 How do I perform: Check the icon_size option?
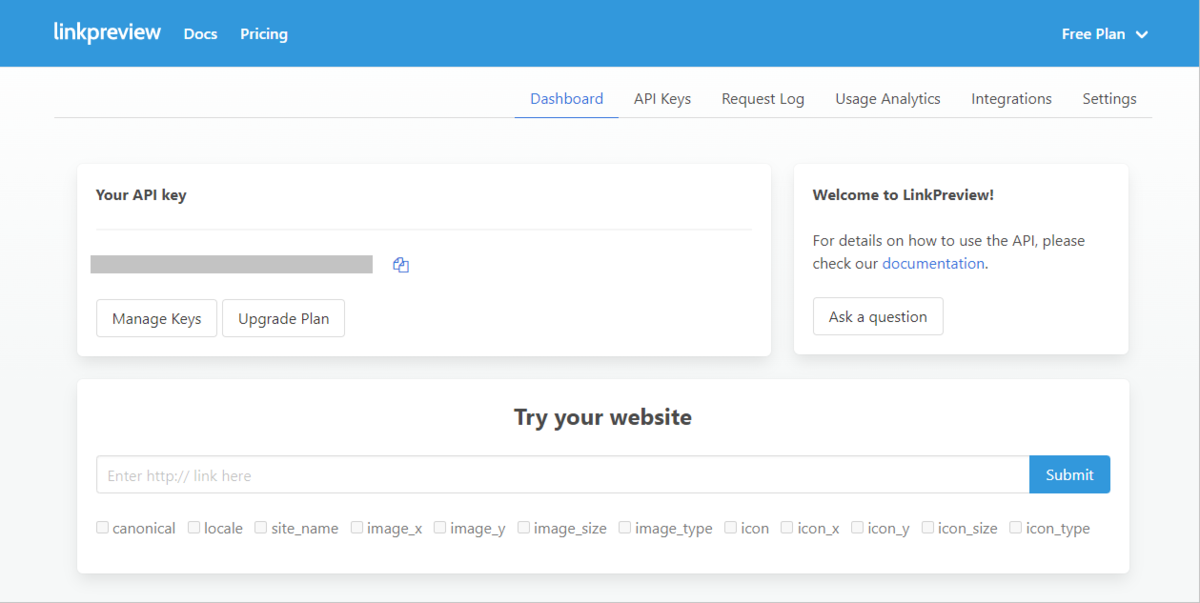[x=928, y=527]
